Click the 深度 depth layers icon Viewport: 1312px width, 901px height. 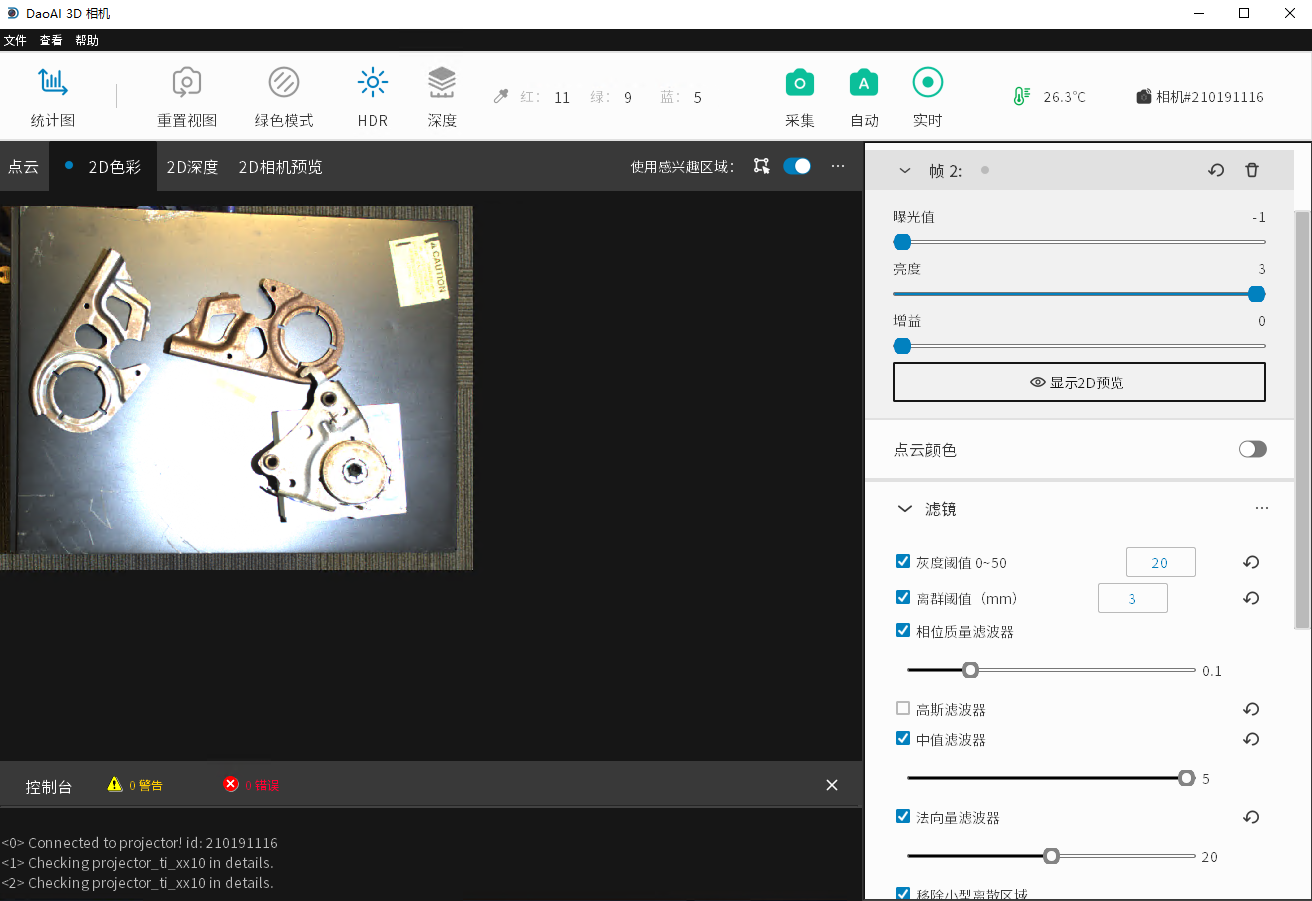(x=442, y=84)
